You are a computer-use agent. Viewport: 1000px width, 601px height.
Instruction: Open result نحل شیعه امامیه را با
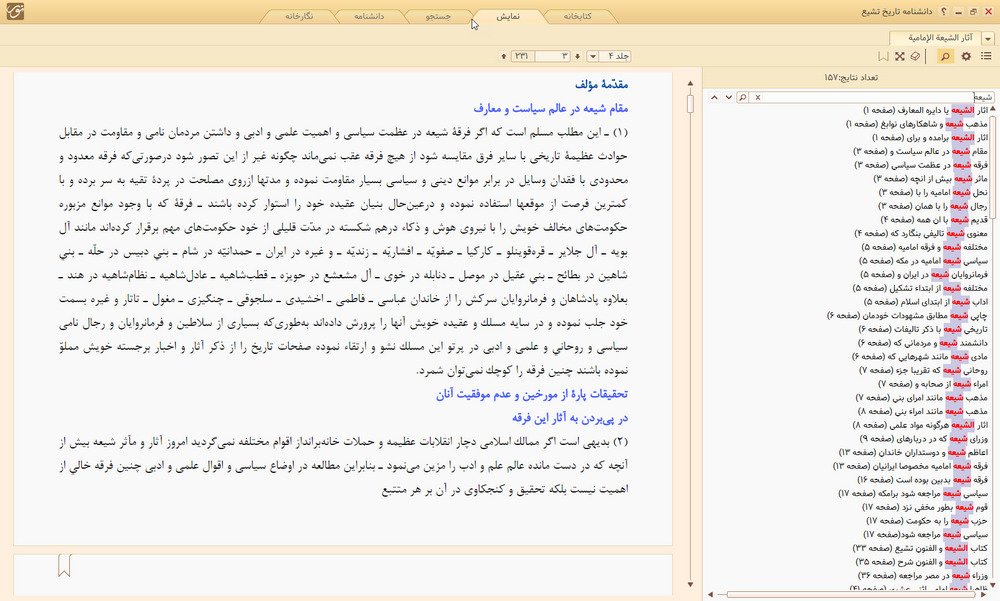click(x=933, y=193)
